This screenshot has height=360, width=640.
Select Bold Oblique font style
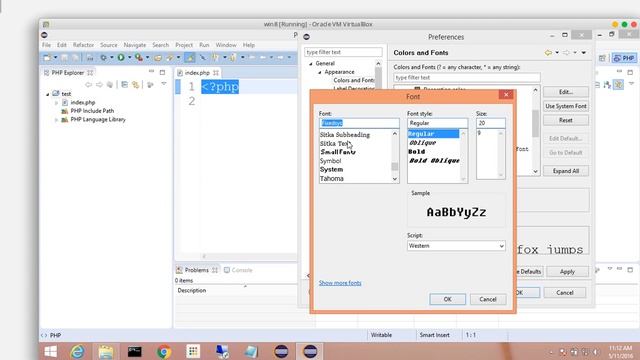click(434, 161)
